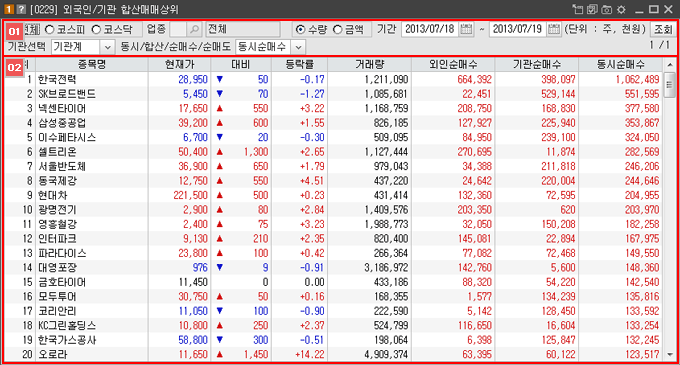Viewport: 680px width, 365px height.
Task: Click the 조회 search button
Action: tap(663, 29)
